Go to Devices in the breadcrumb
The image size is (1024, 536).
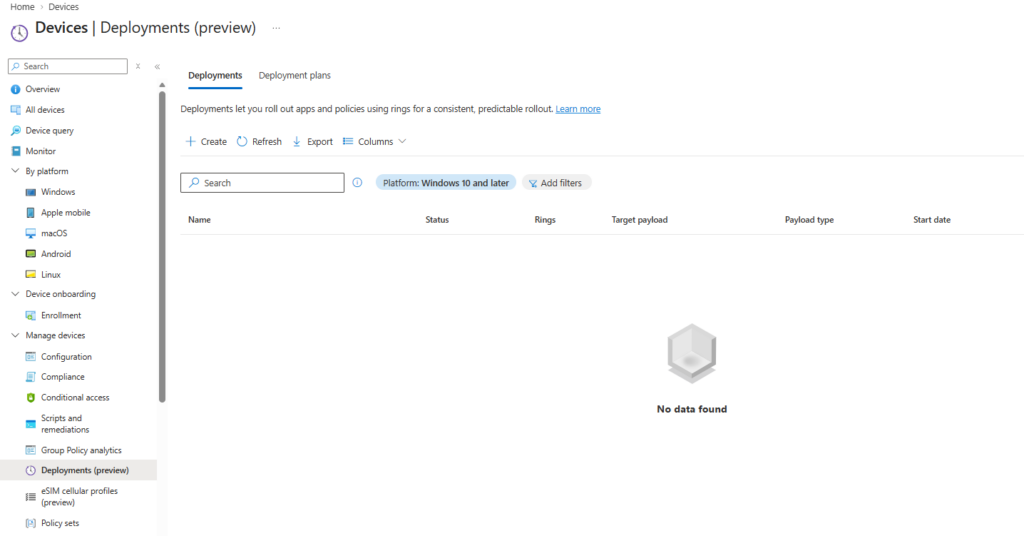pos(63,7)
